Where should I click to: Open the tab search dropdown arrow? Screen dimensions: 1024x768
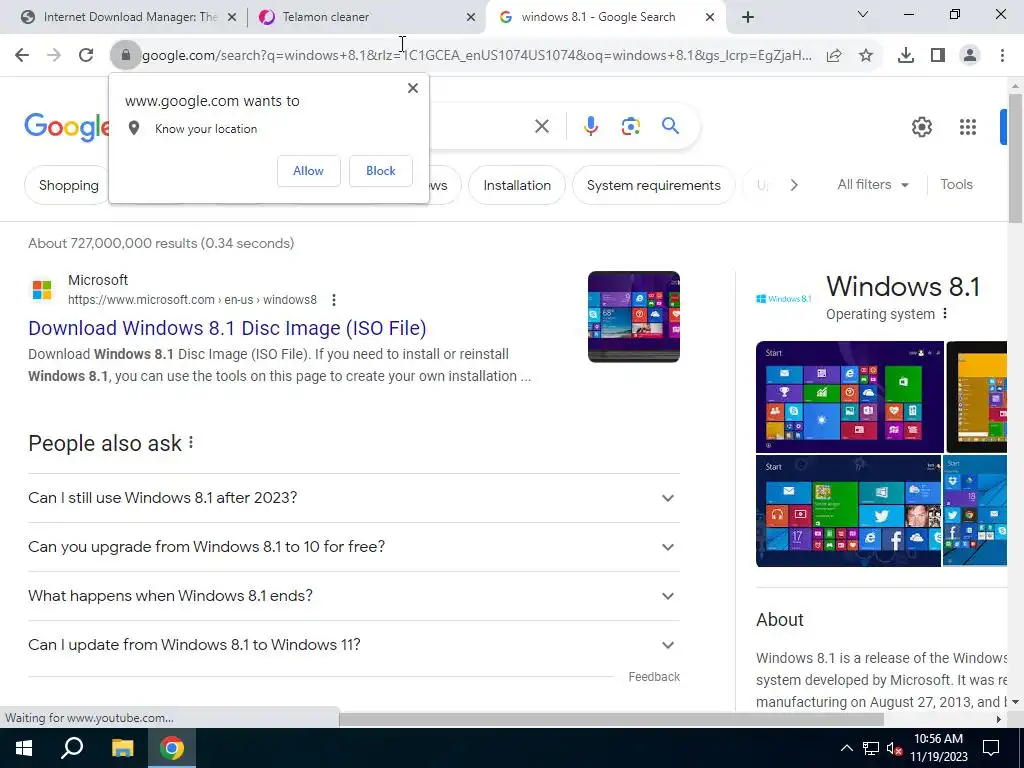tap(863, 14)
